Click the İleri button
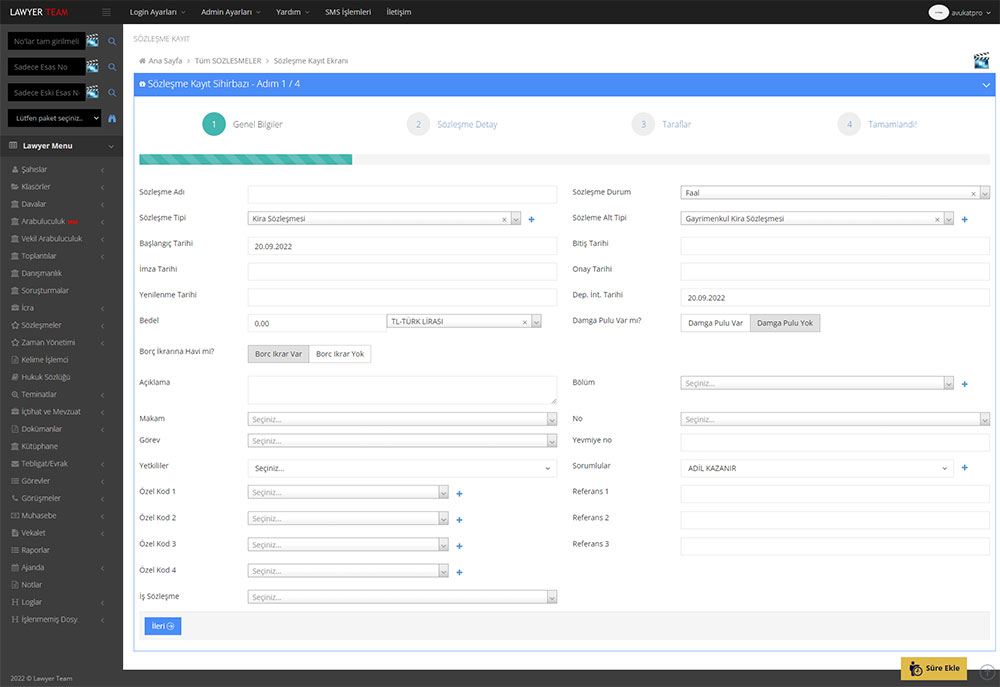 click(x=163, y=626)
